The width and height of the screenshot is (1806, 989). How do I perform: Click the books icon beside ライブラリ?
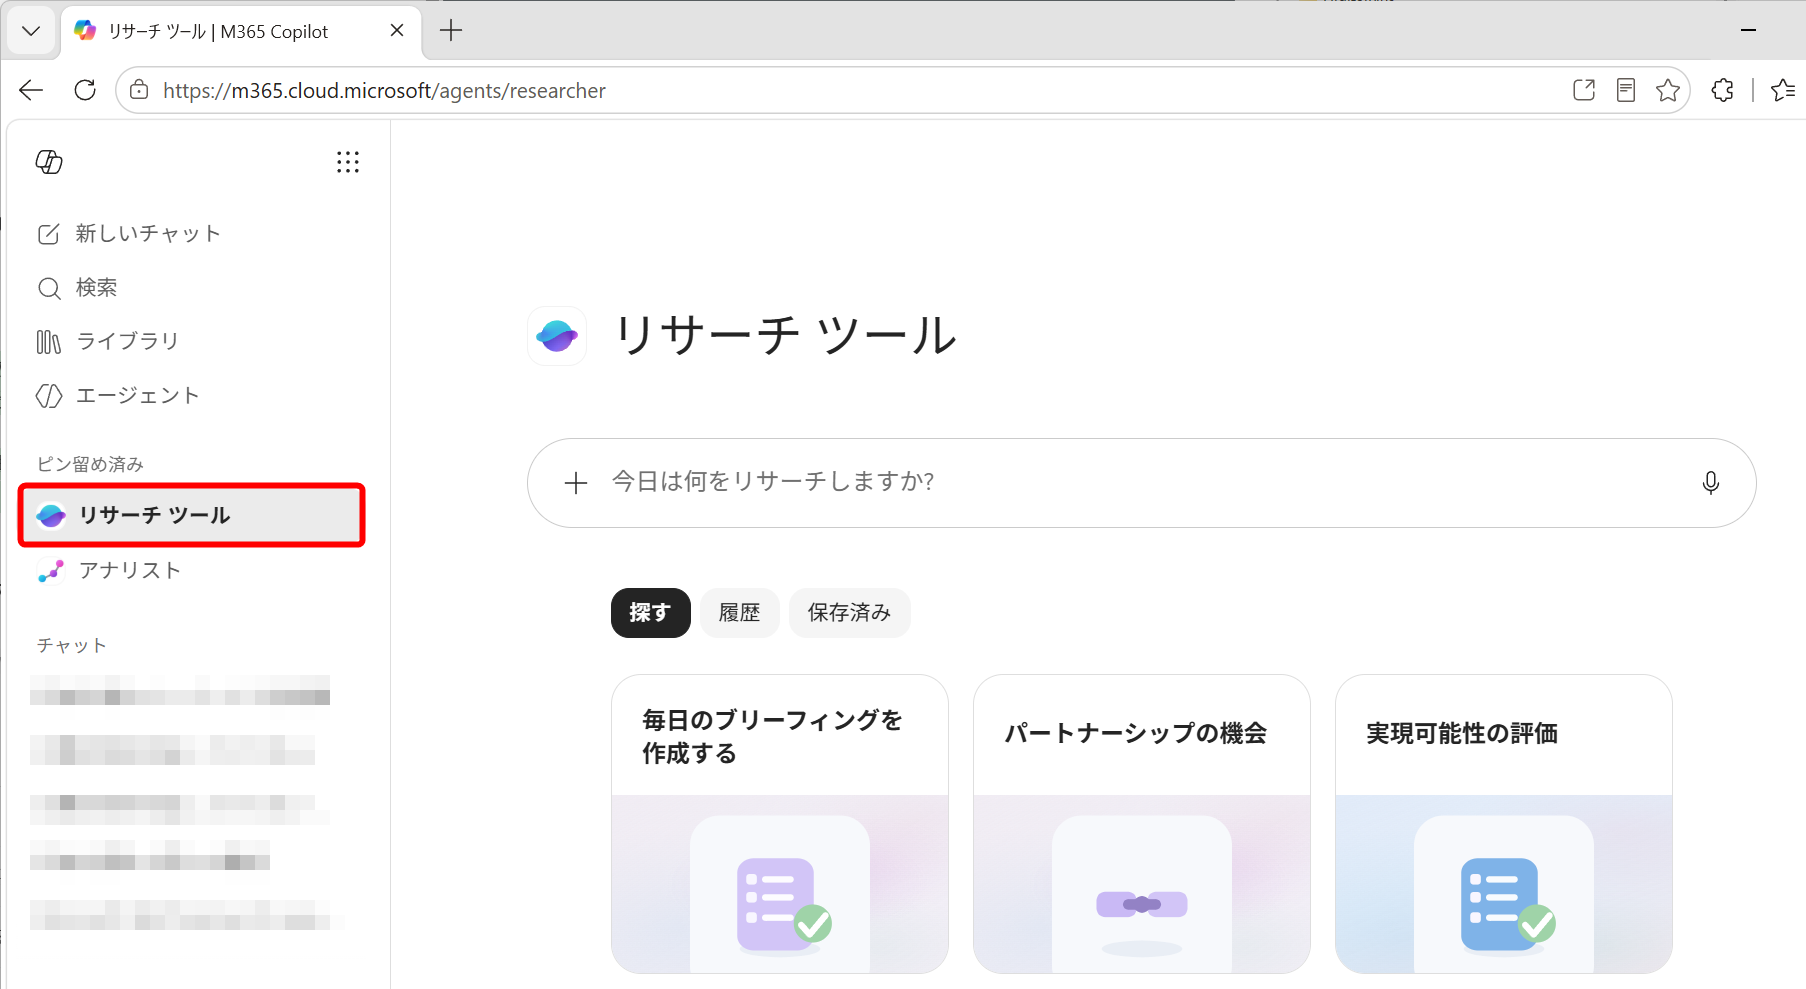(x=49, y=342)
